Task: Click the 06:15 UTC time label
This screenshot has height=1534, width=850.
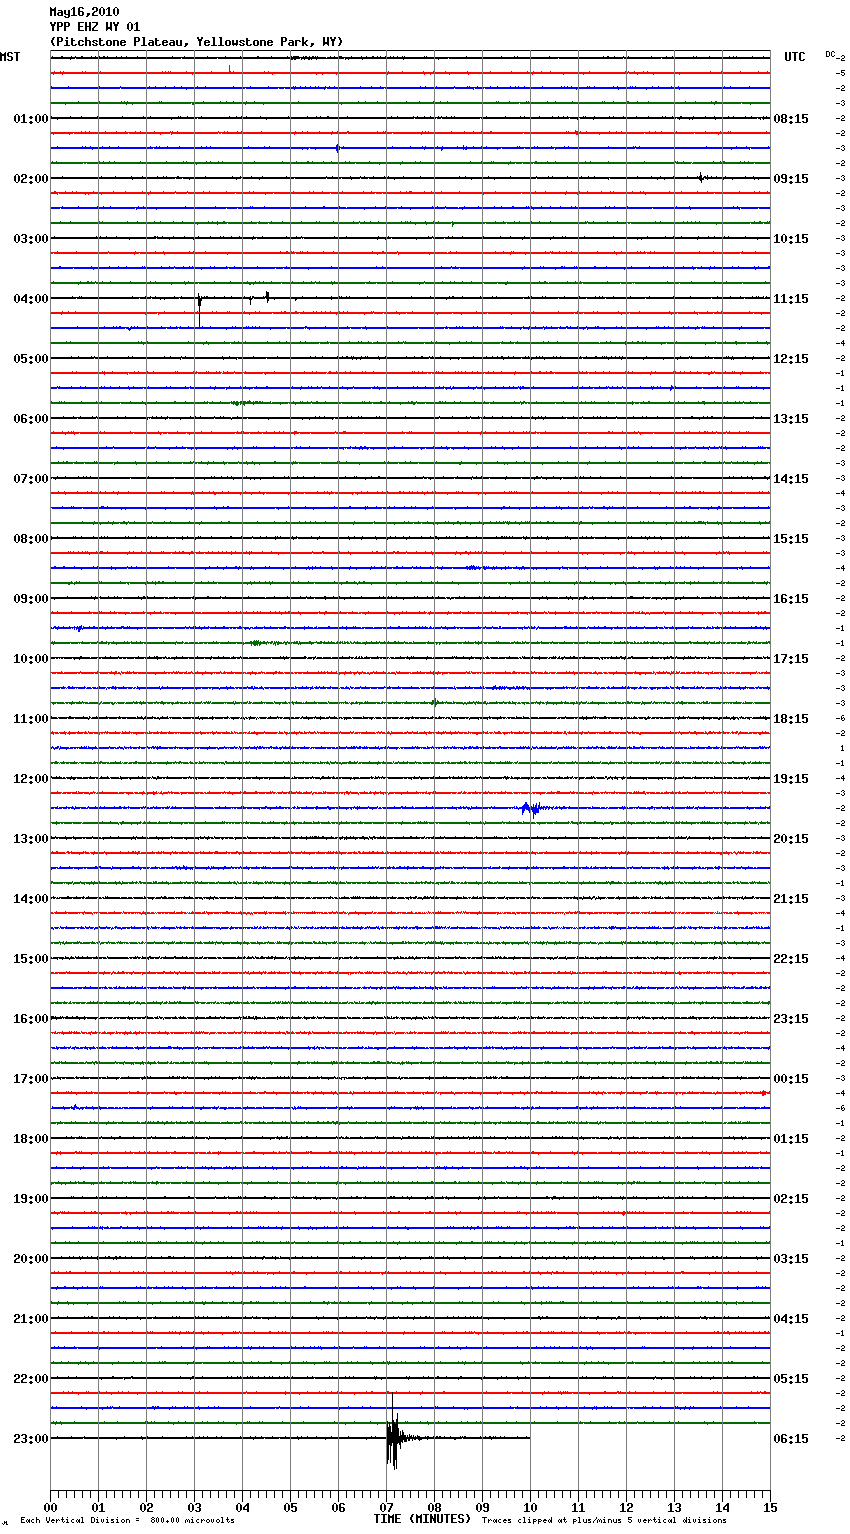Action: (791, 1439)
